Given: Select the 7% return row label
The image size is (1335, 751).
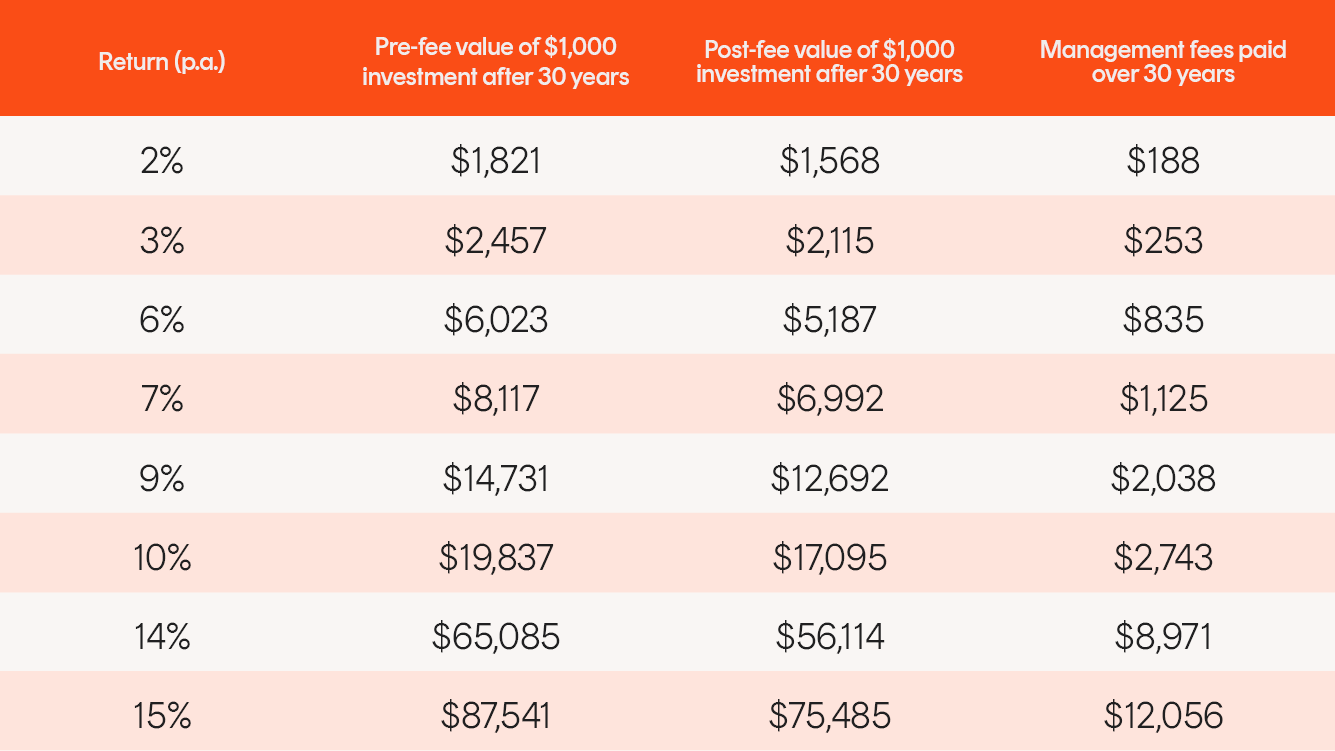Looking at the screenshot, I should coord(162,399).
